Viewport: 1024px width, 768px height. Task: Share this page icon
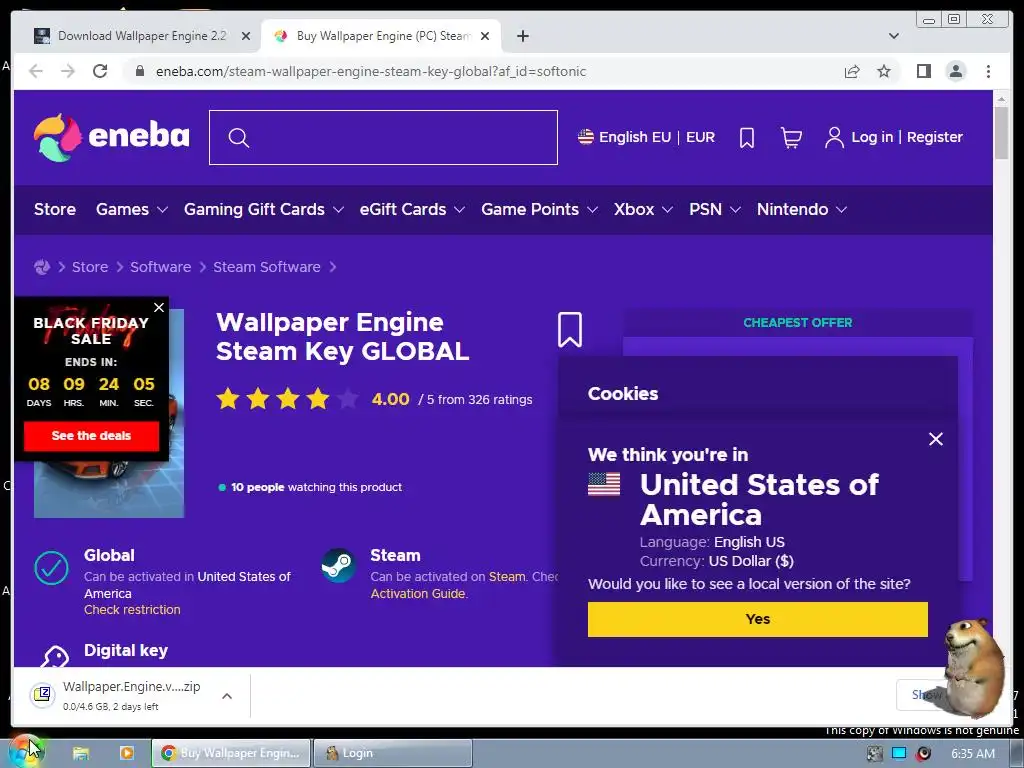pyautogui.click(x=852, y=71)
